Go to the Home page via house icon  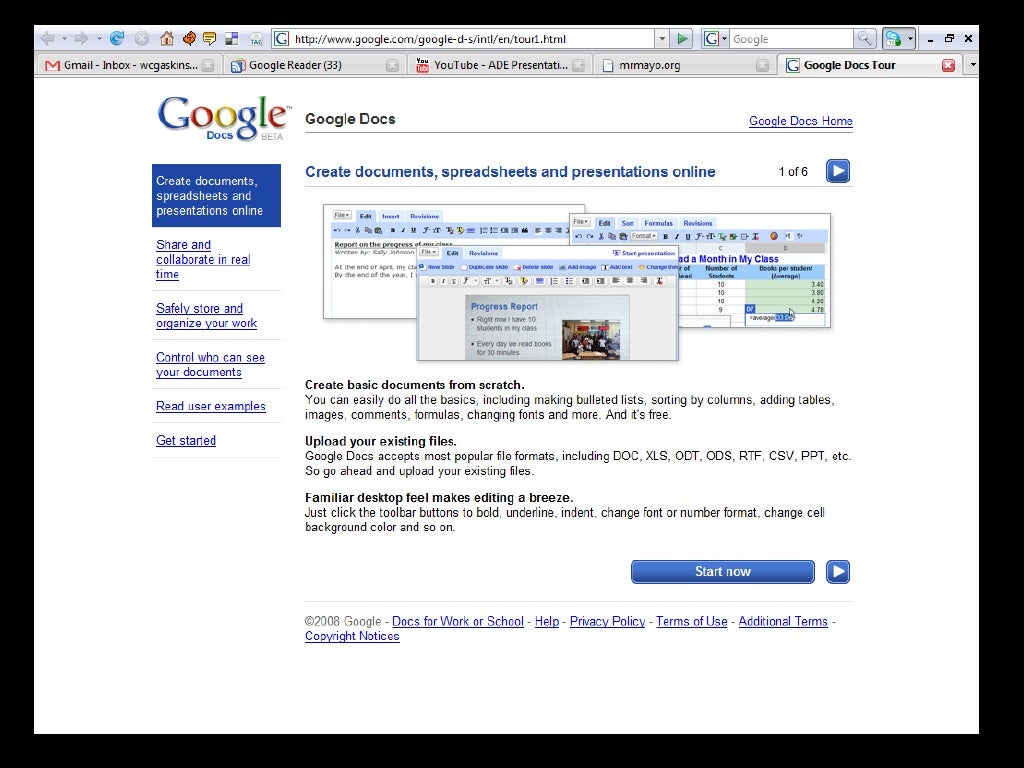(x=167, y=39)
